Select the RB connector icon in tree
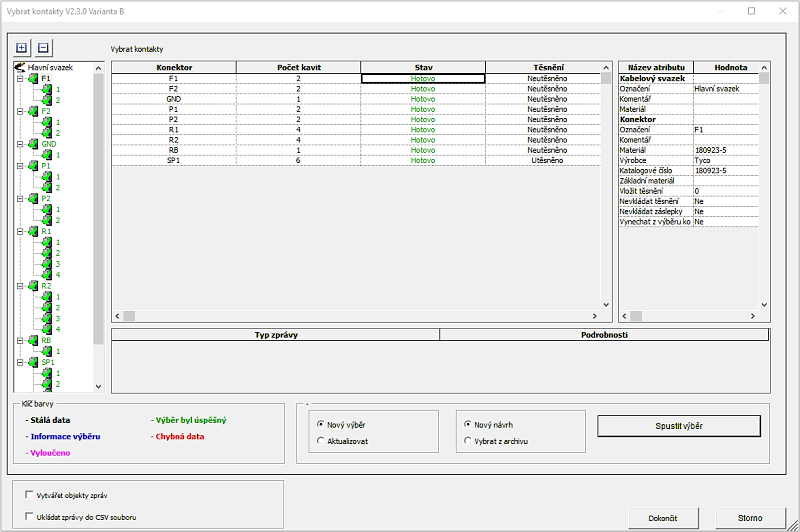This screenshot has height=532, width=800. [33, 340]
